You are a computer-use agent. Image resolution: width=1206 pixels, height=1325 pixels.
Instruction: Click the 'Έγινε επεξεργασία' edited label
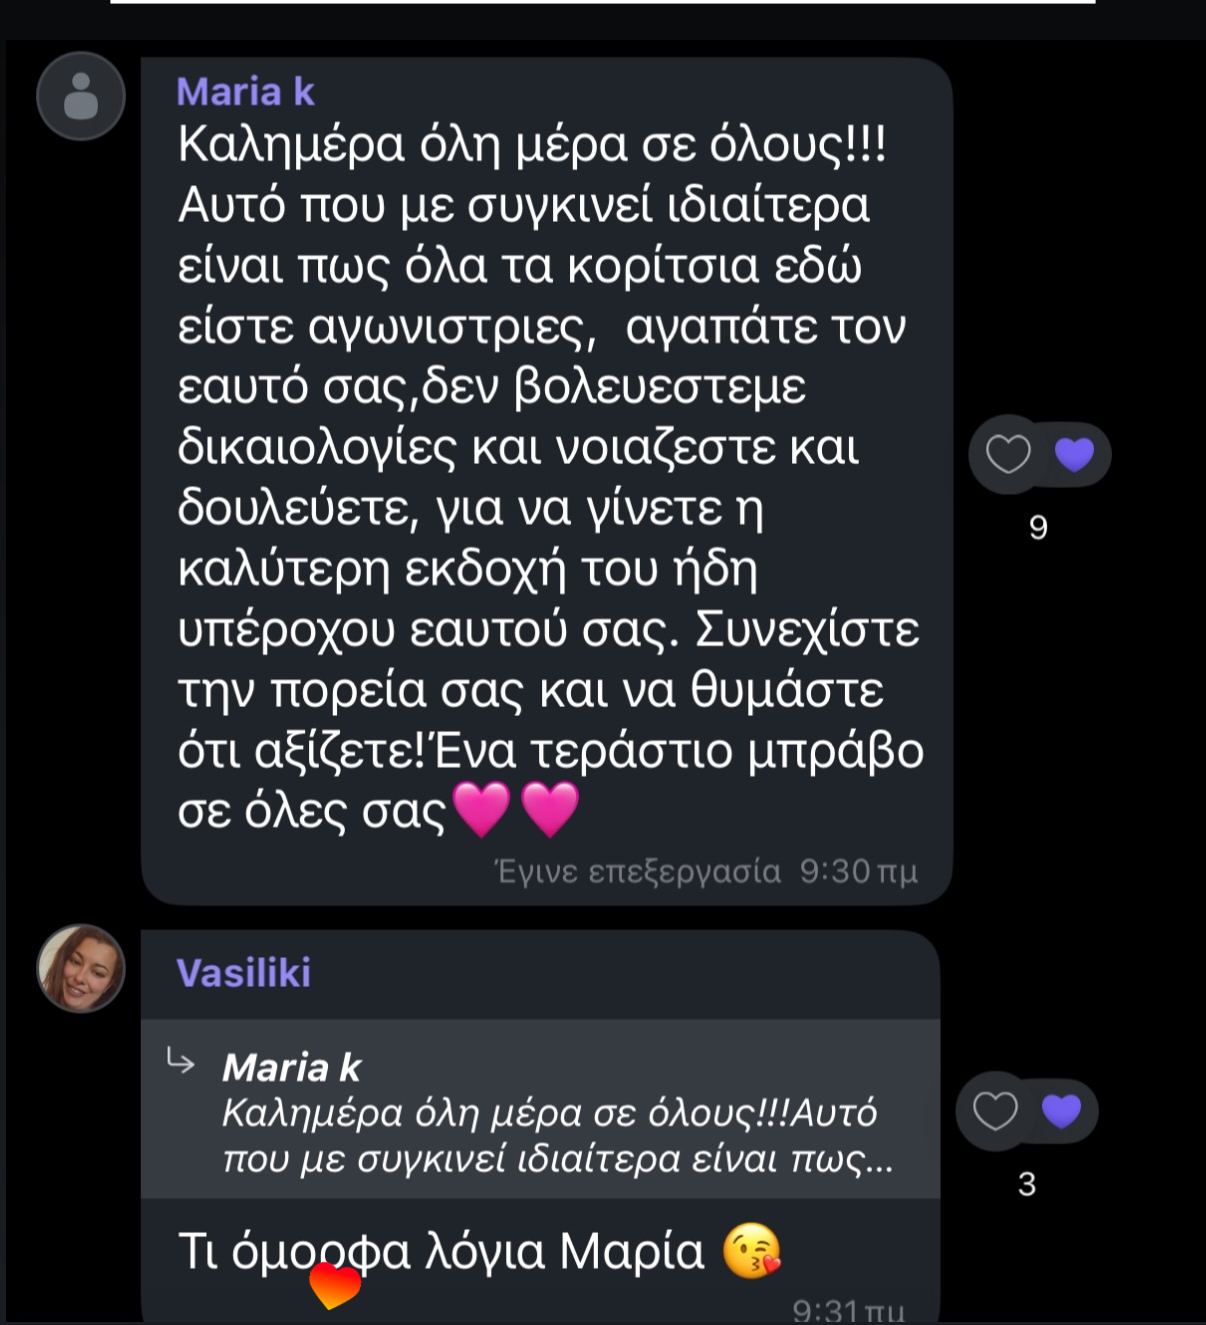click(x=638, y=872)
